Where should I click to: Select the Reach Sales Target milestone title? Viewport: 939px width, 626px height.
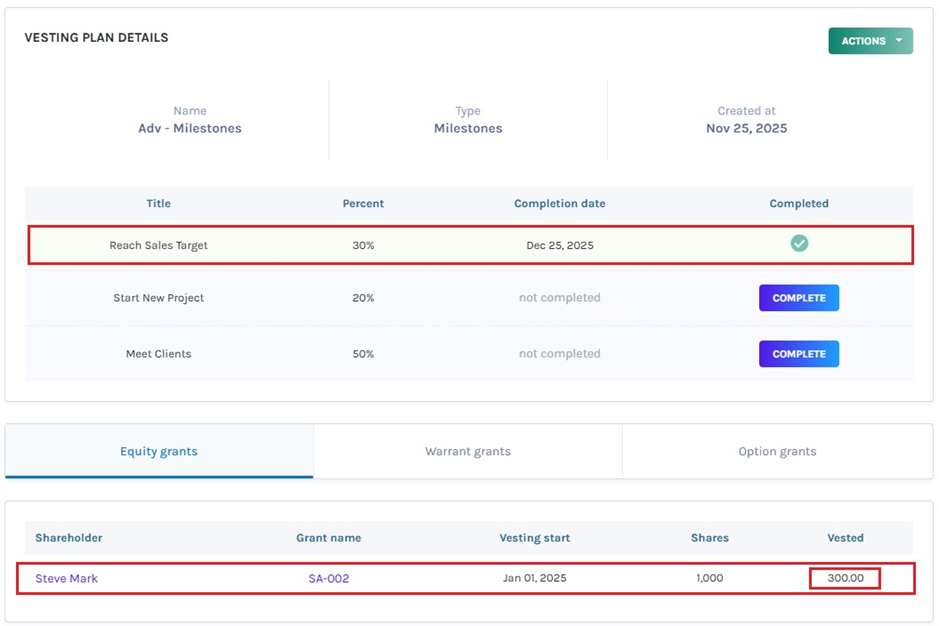[158, 245]
